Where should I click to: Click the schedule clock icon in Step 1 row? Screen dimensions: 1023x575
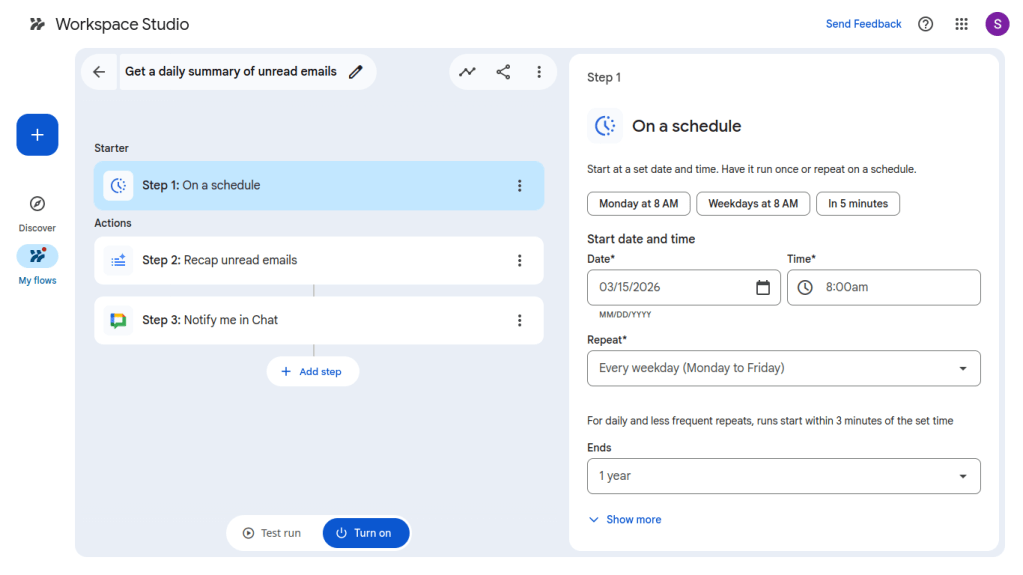pyautogui.click(x=118, y=185)
